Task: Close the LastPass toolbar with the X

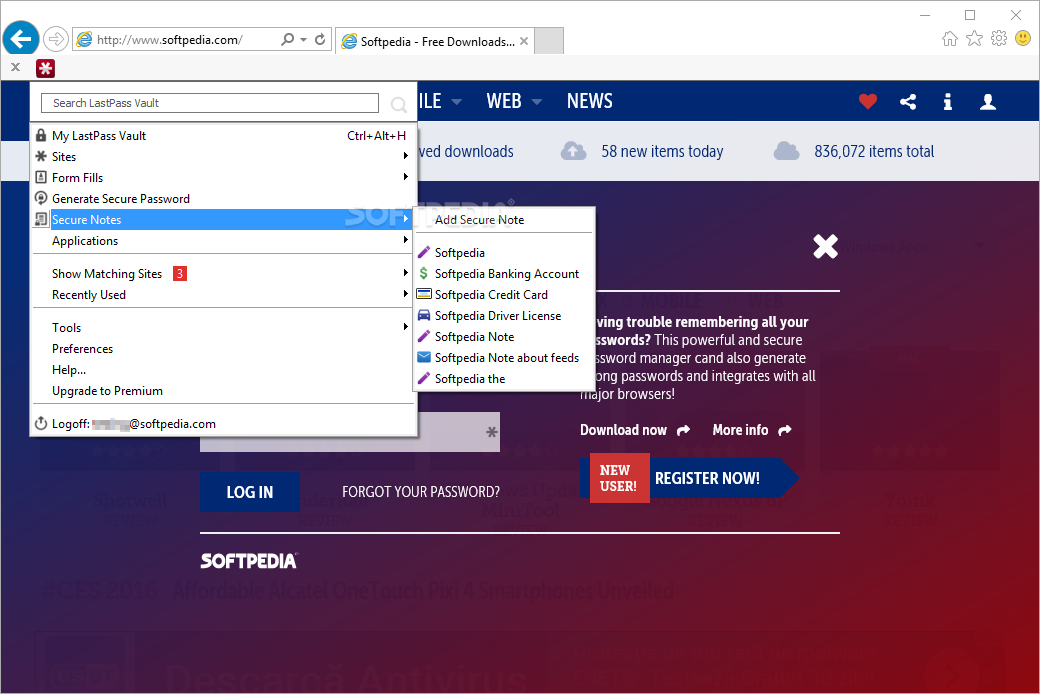Action: (15, 67)
